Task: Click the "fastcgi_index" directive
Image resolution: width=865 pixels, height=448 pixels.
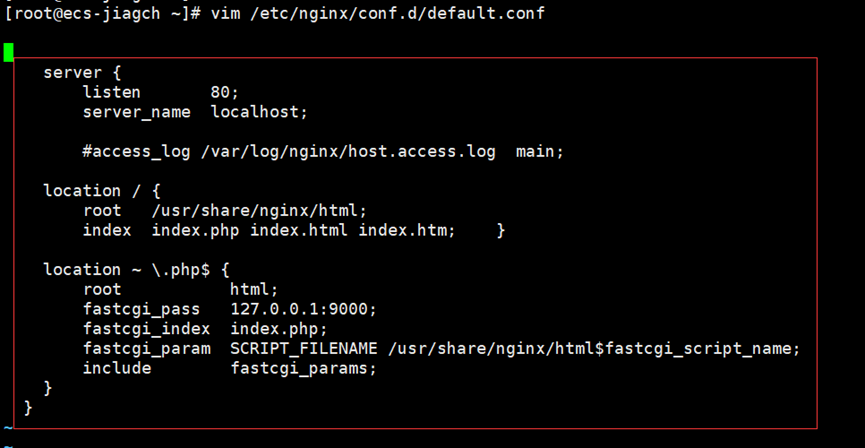Action: 146,328
